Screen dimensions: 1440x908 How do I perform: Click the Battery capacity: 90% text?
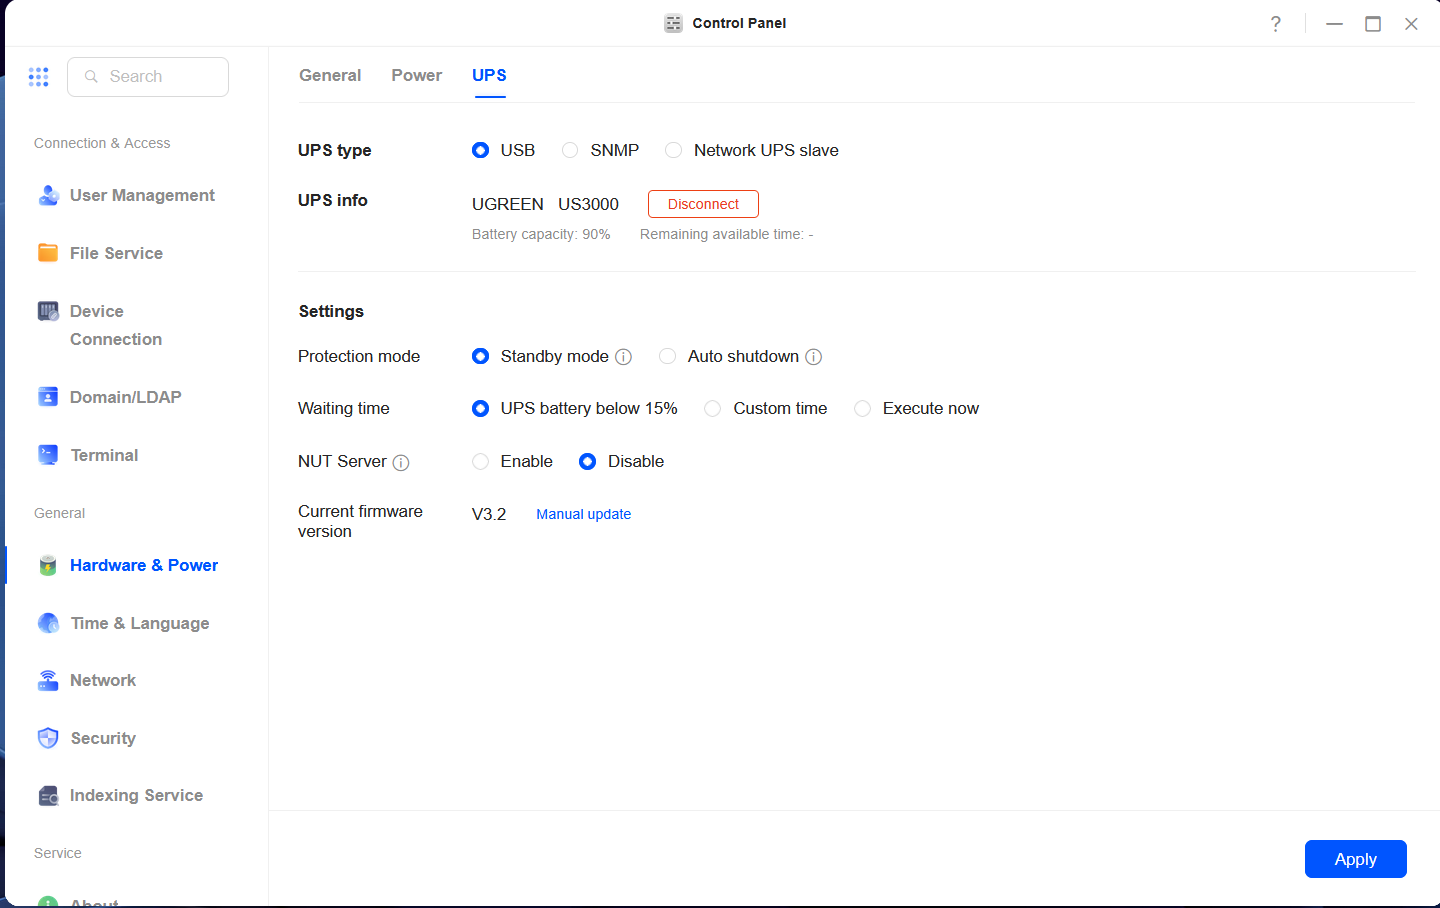point(541,234)
